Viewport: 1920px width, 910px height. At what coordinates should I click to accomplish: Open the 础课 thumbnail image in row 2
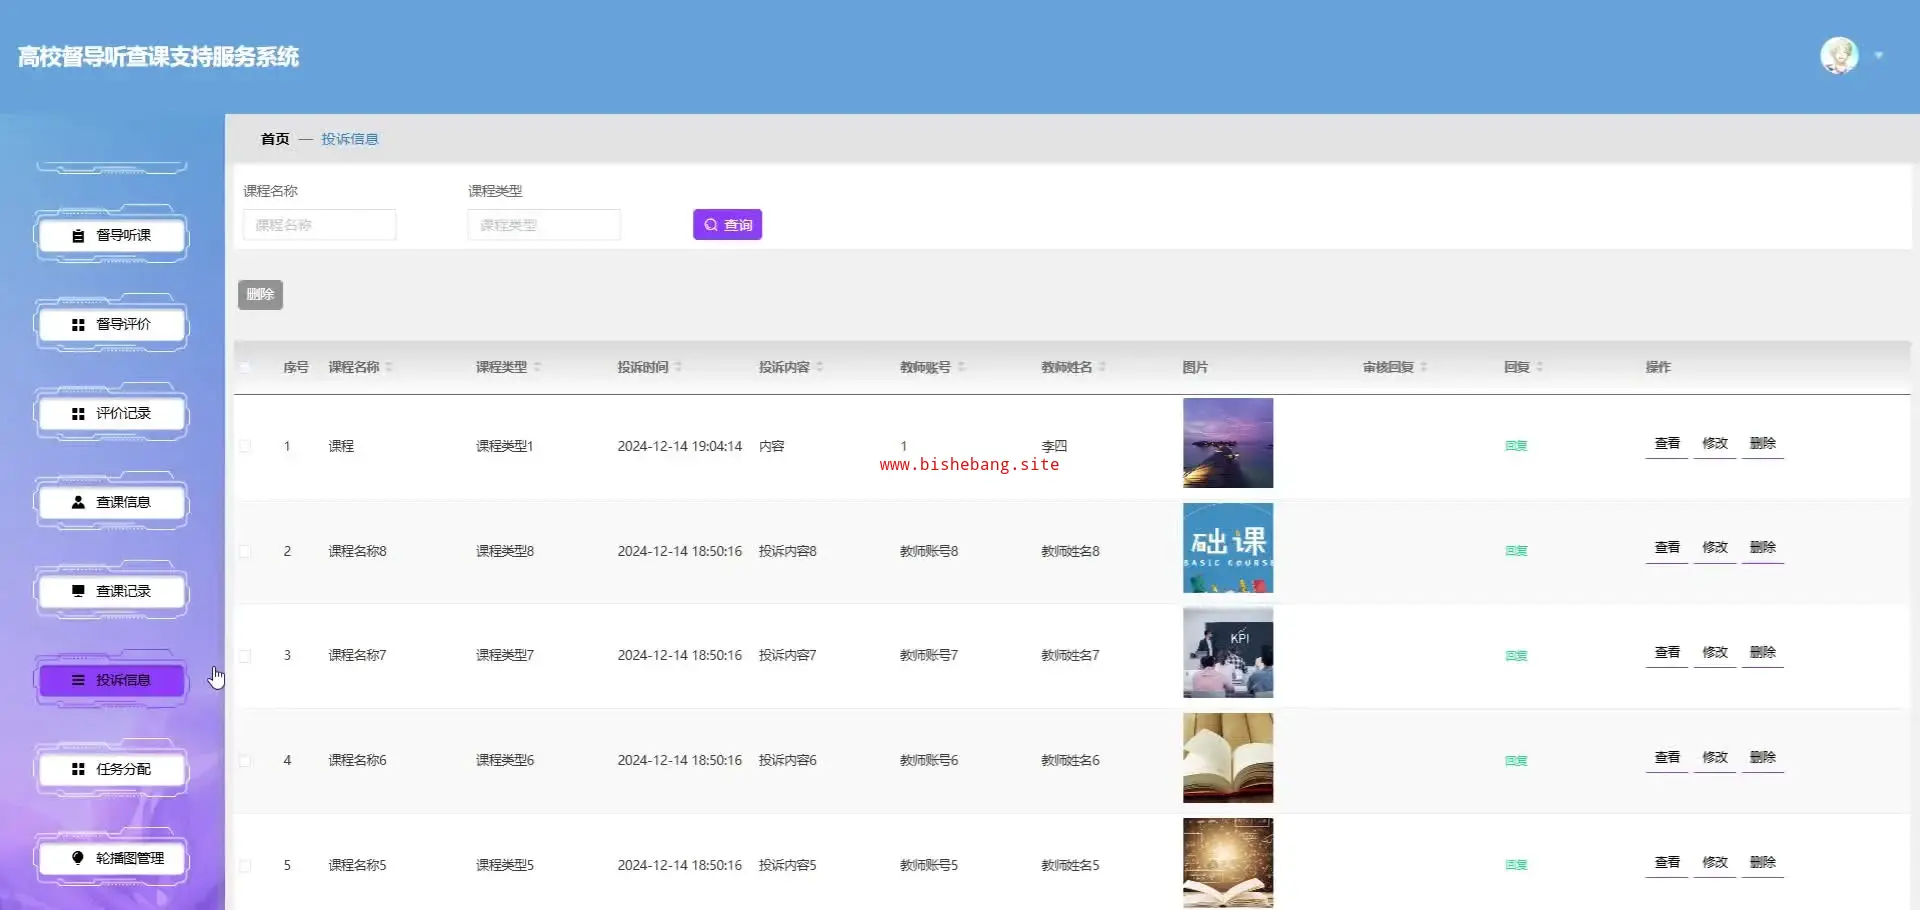[x=1227, y=548]
